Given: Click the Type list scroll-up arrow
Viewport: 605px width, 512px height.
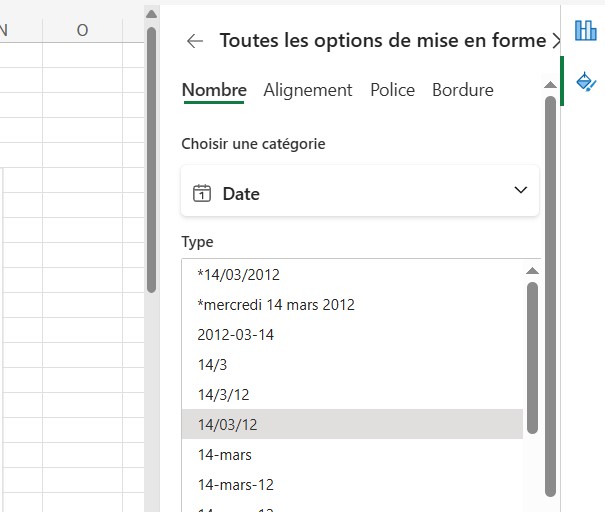Looking at the screenshot, I should [532, 271].
